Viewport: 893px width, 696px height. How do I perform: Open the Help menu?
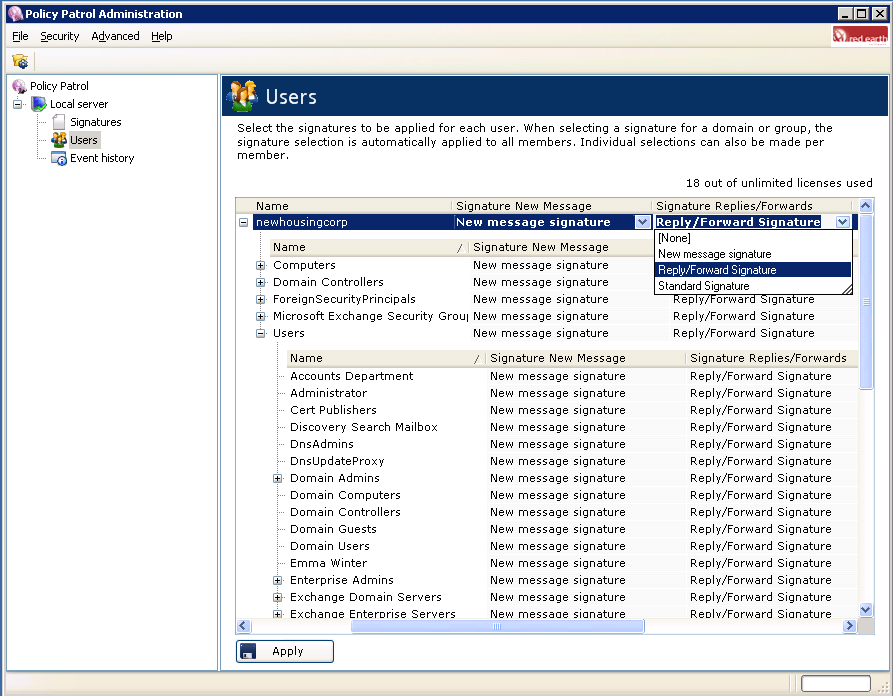click(162, 36)
